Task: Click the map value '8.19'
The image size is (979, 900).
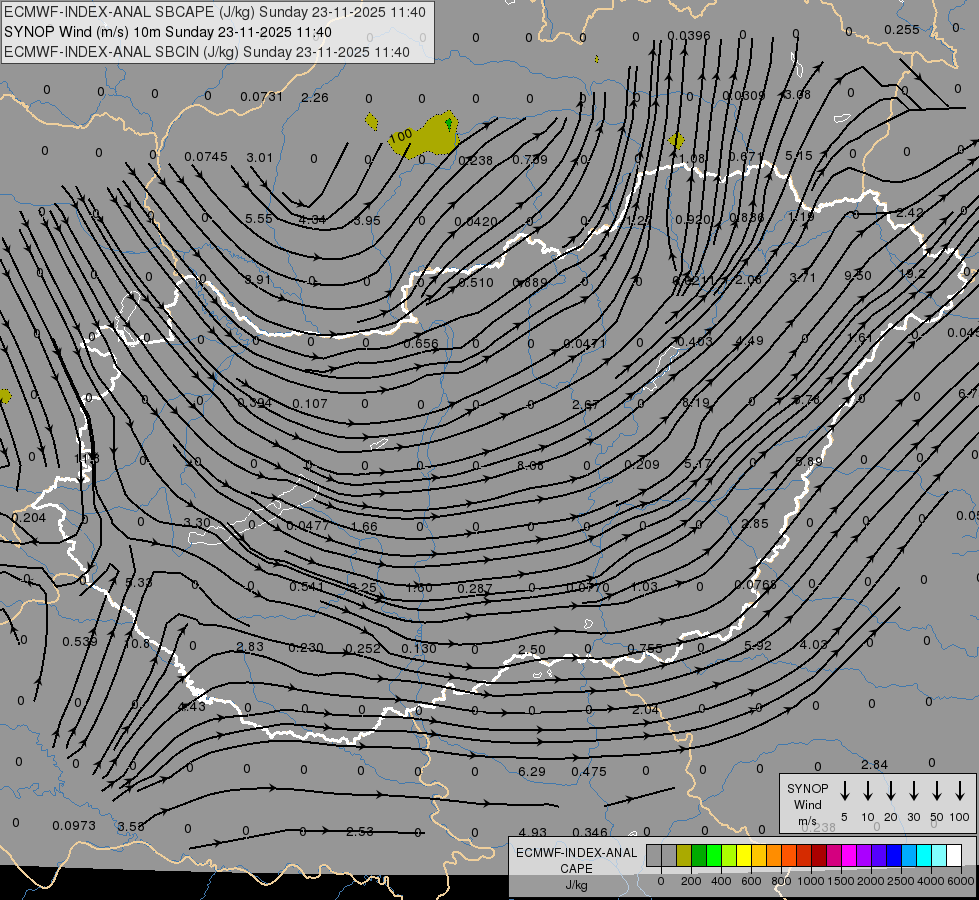Action: coord(696,402)
